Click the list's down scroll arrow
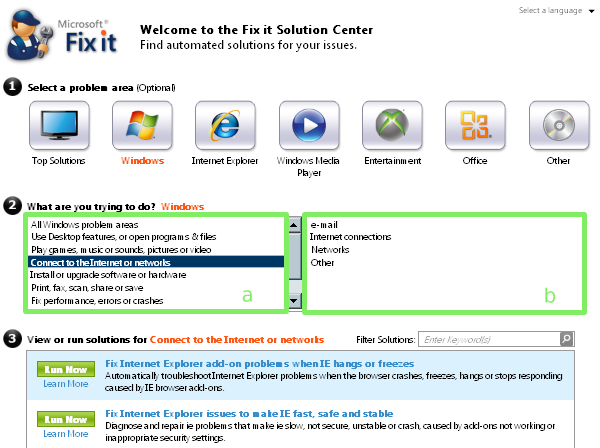Viewport: 600px width, 448px height. [294, 301]
